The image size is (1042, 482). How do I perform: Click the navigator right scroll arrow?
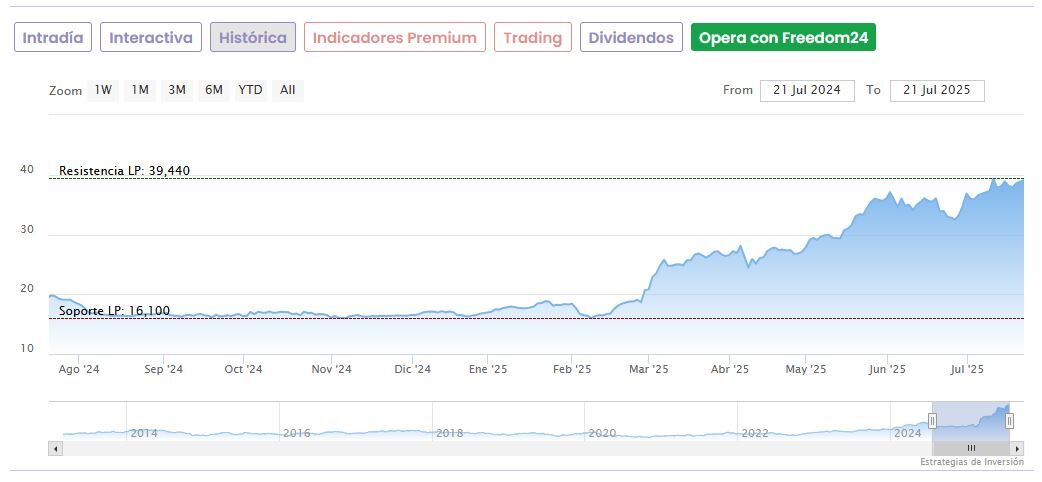(x=1018, y=449)
